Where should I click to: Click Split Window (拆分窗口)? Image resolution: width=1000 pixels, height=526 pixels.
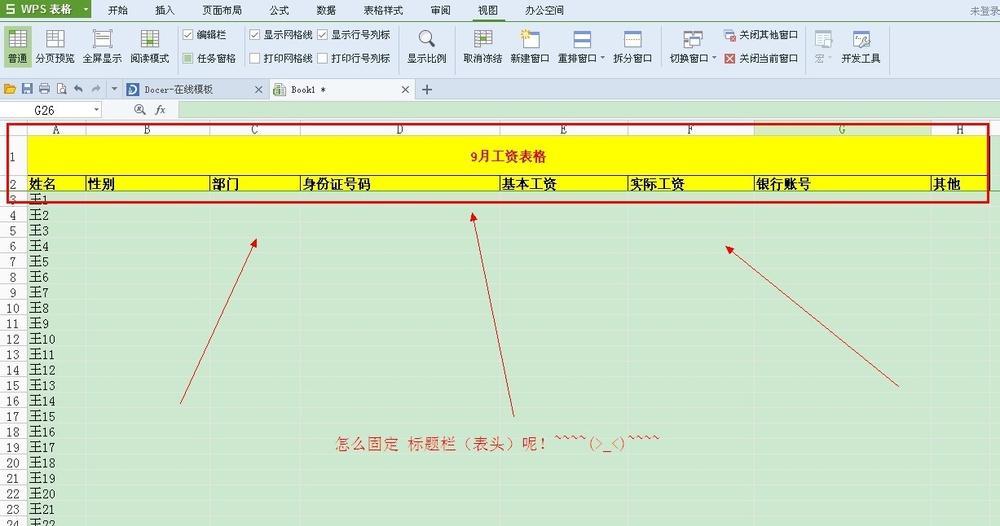click(x=633, y=45)
